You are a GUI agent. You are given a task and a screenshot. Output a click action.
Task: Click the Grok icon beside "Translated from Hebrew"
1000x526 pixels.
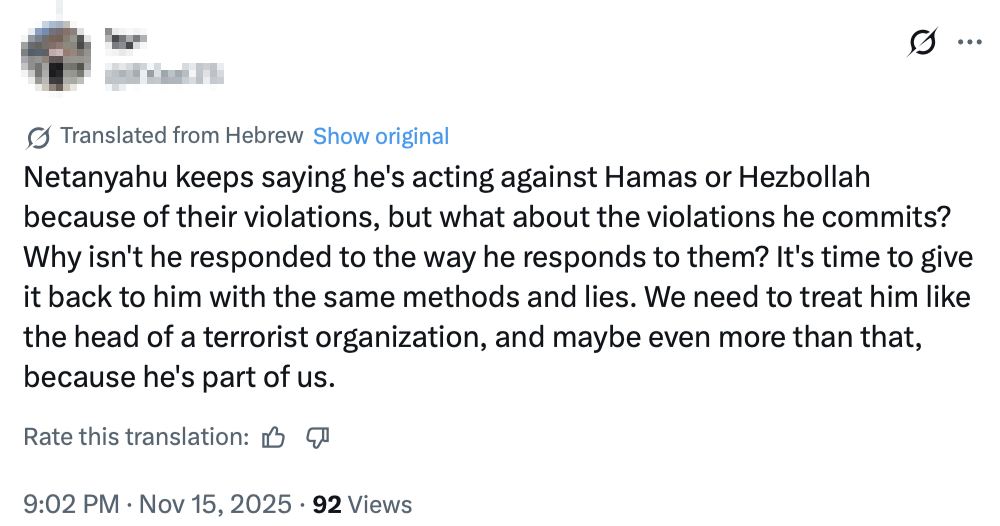coord(40,136)
